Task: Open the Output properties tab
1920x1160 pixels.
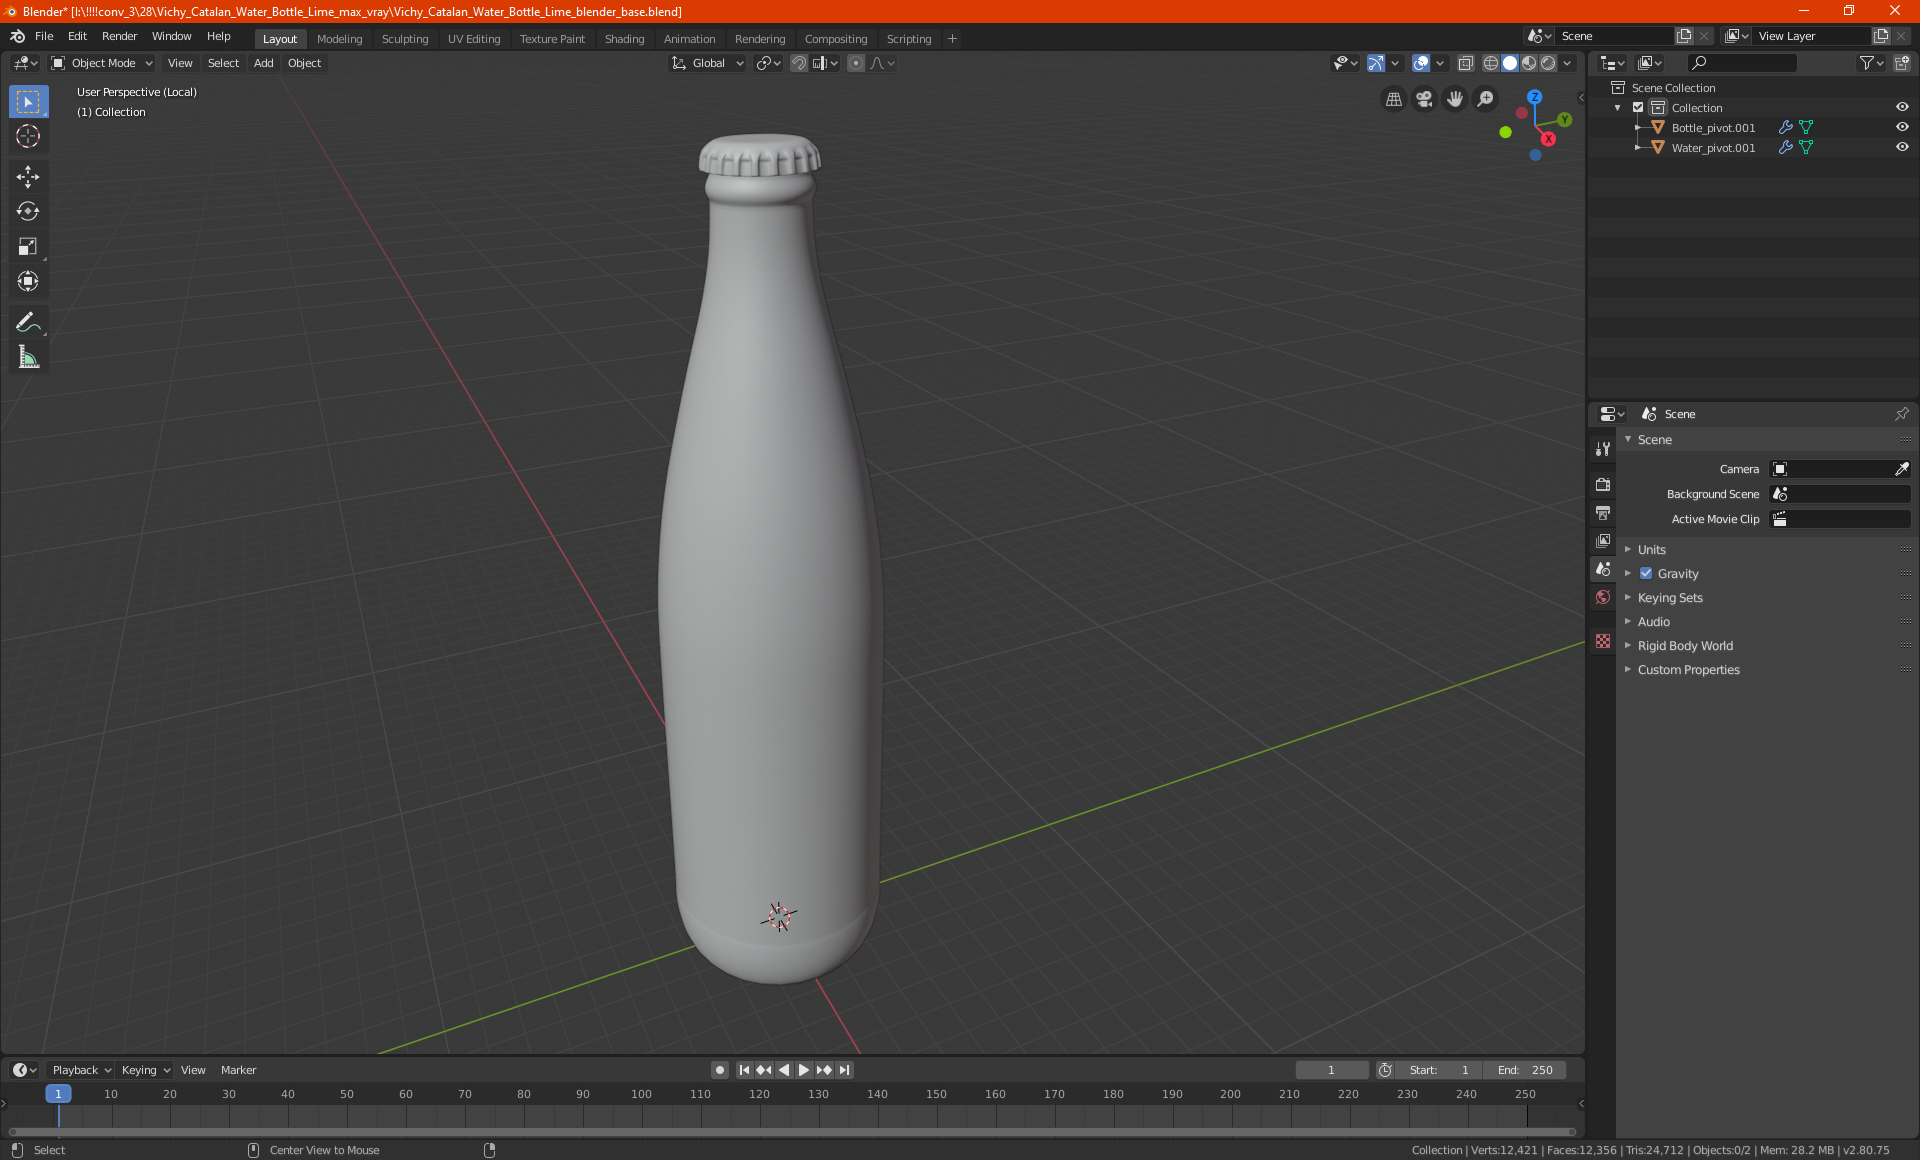Action: tap(1603, 513)
